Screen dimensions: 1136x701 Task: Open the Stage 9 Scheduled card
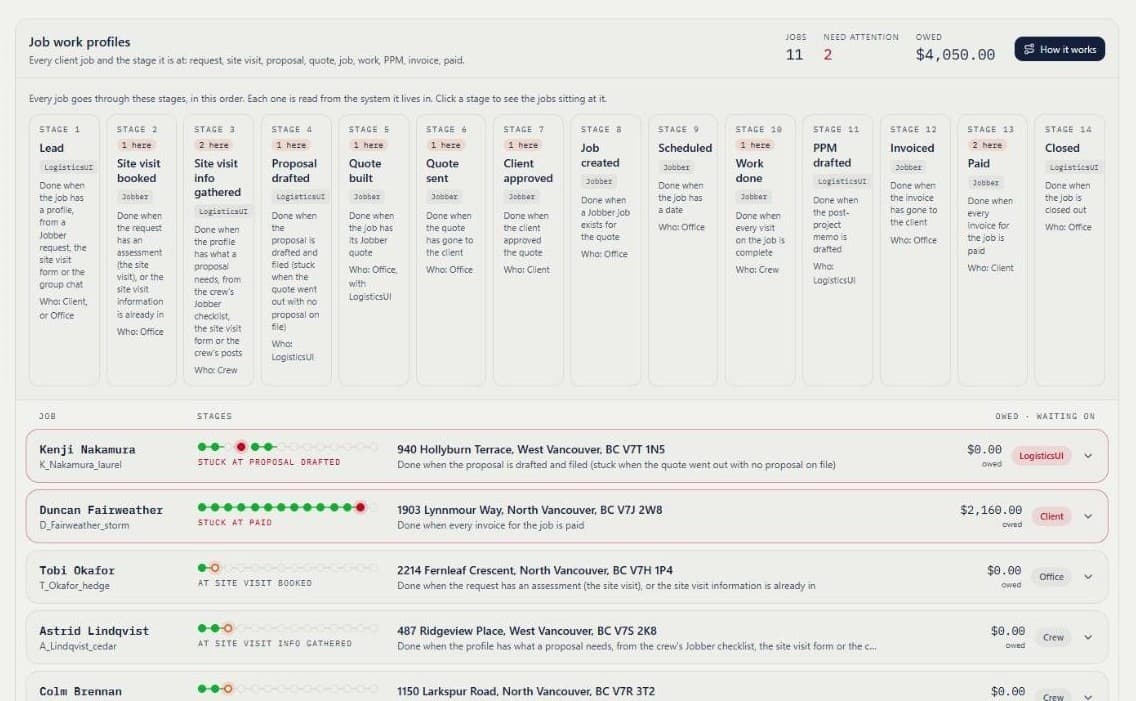pyautogui.click(x=683, y=250)
